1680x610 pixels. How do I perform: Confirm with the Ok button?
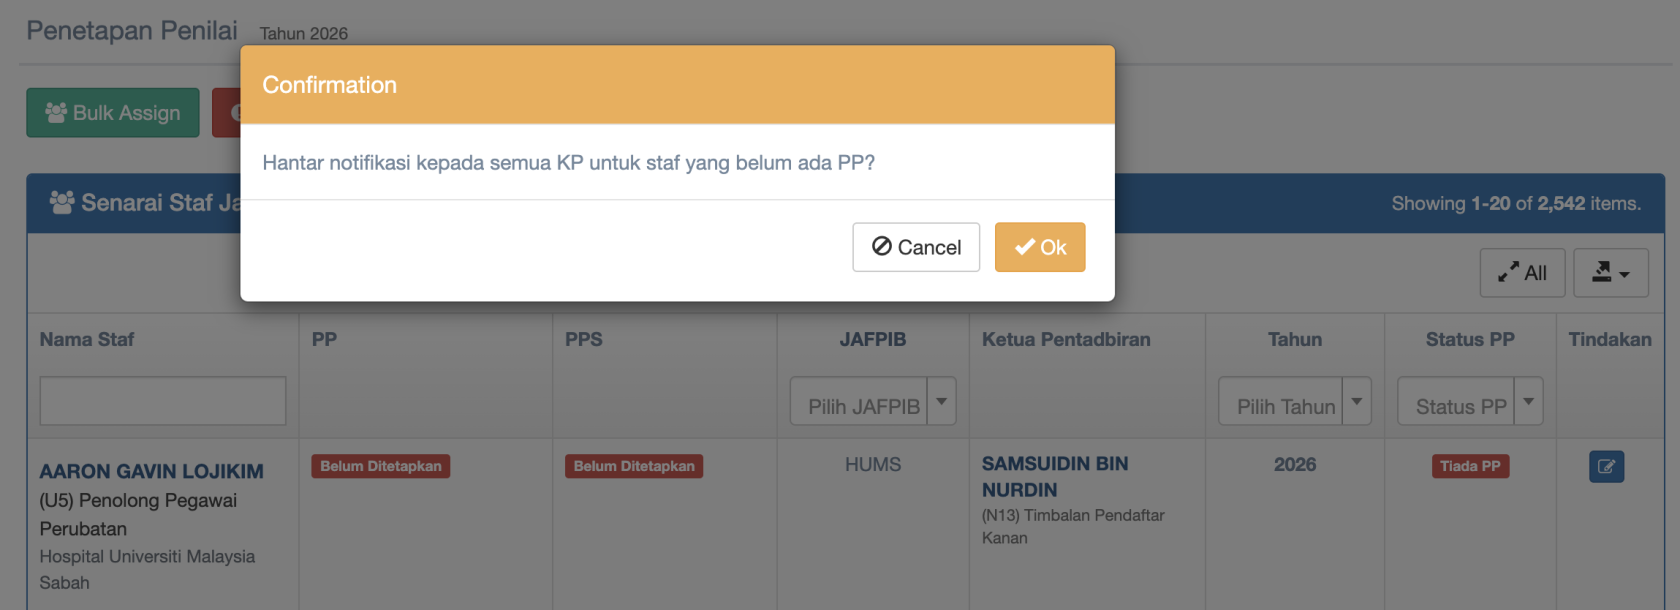(1040, 247)
